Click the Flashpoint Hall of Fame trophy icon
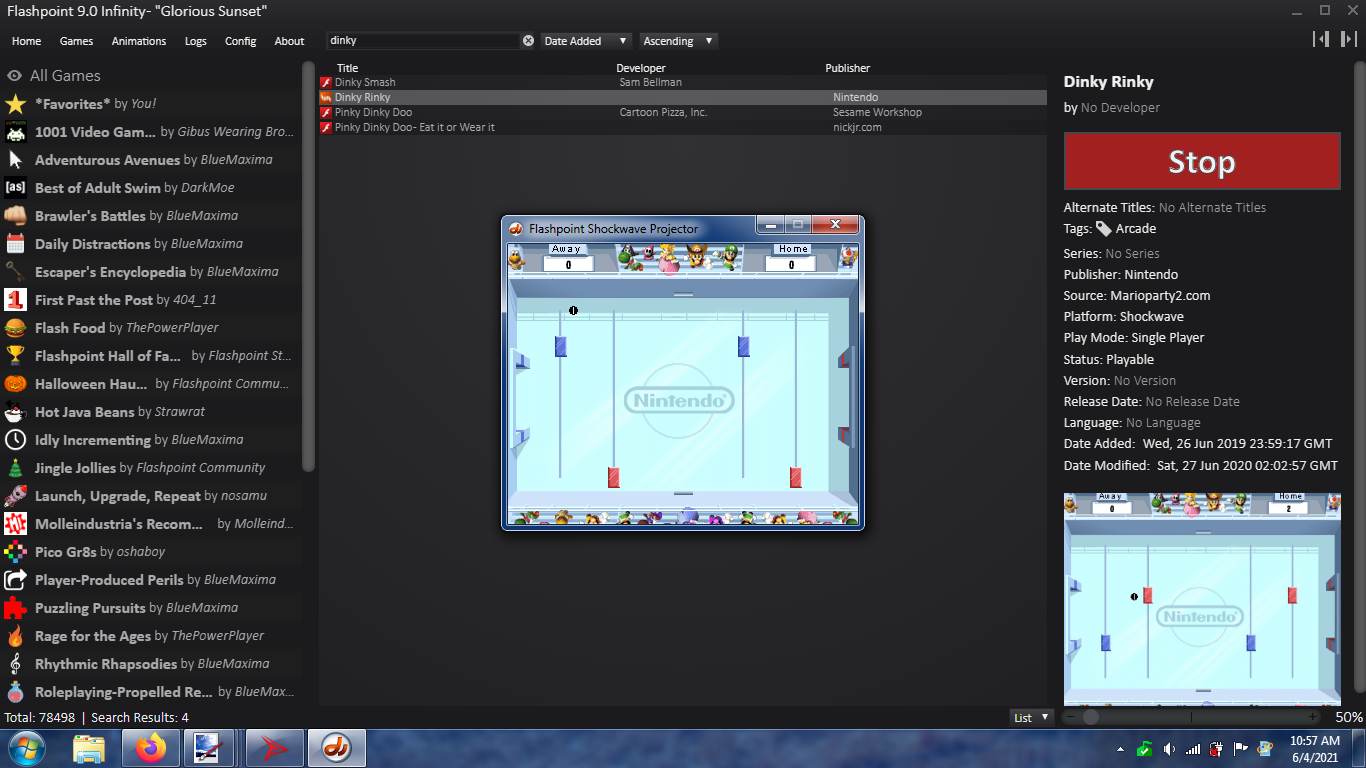 15,356
